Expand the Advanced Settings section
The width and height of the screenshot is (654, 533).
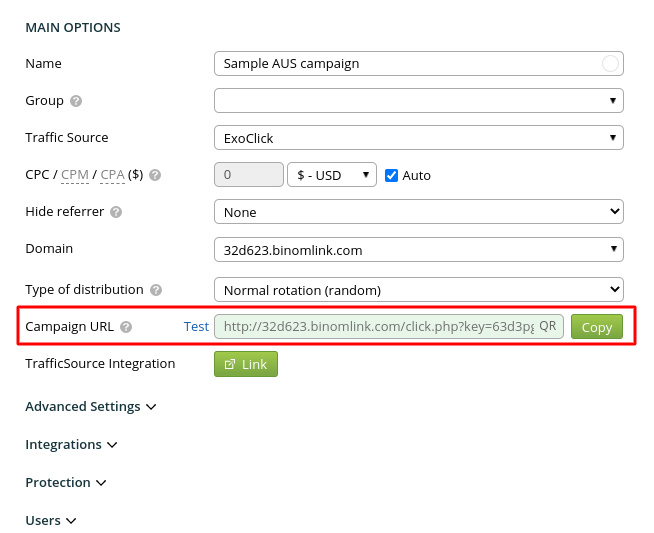pyautogui.click(x=90, y=407)
